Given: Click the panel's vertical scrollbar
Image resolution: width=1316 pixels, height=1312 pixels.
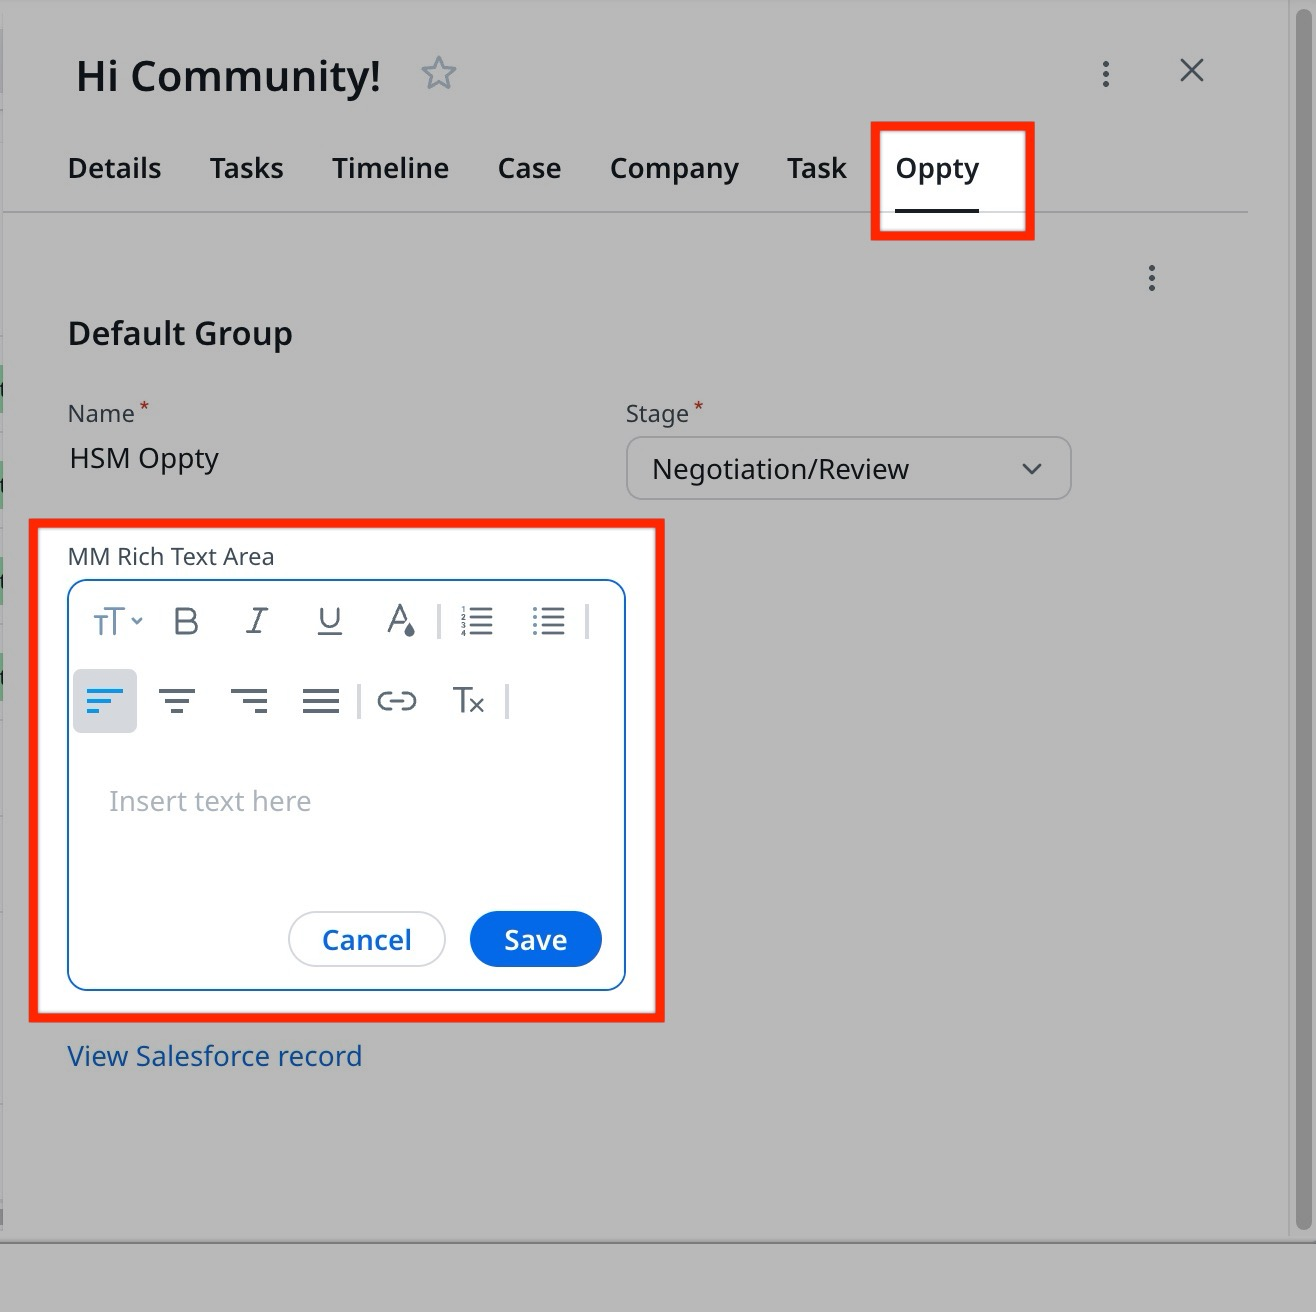Looking at the screenshot, I should [x=1303, y=620].
